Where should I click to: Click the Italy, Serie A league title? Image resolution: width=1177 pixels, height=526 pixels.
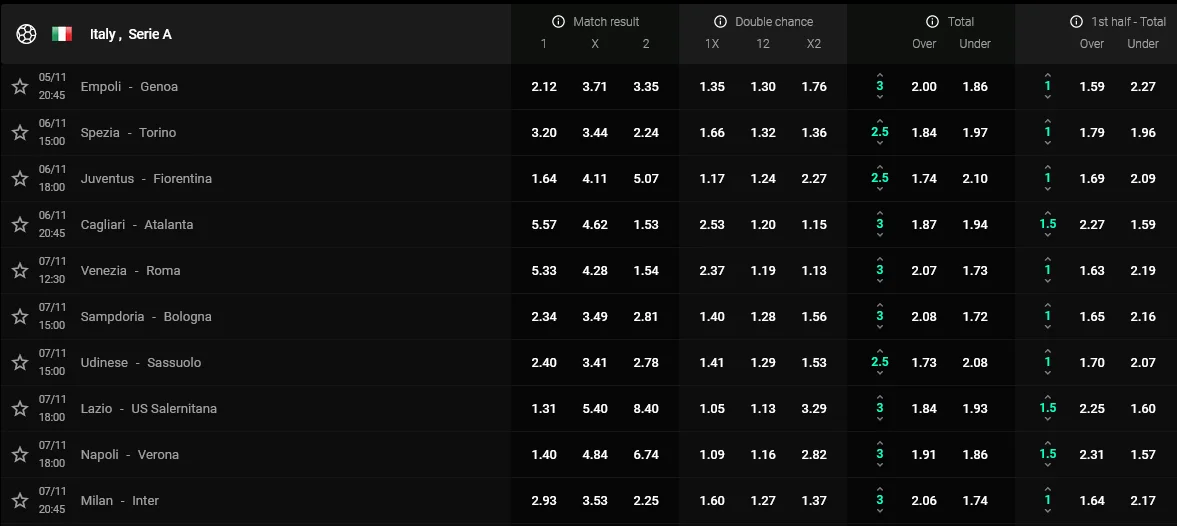pyautogui.click(x=131, y=34)
